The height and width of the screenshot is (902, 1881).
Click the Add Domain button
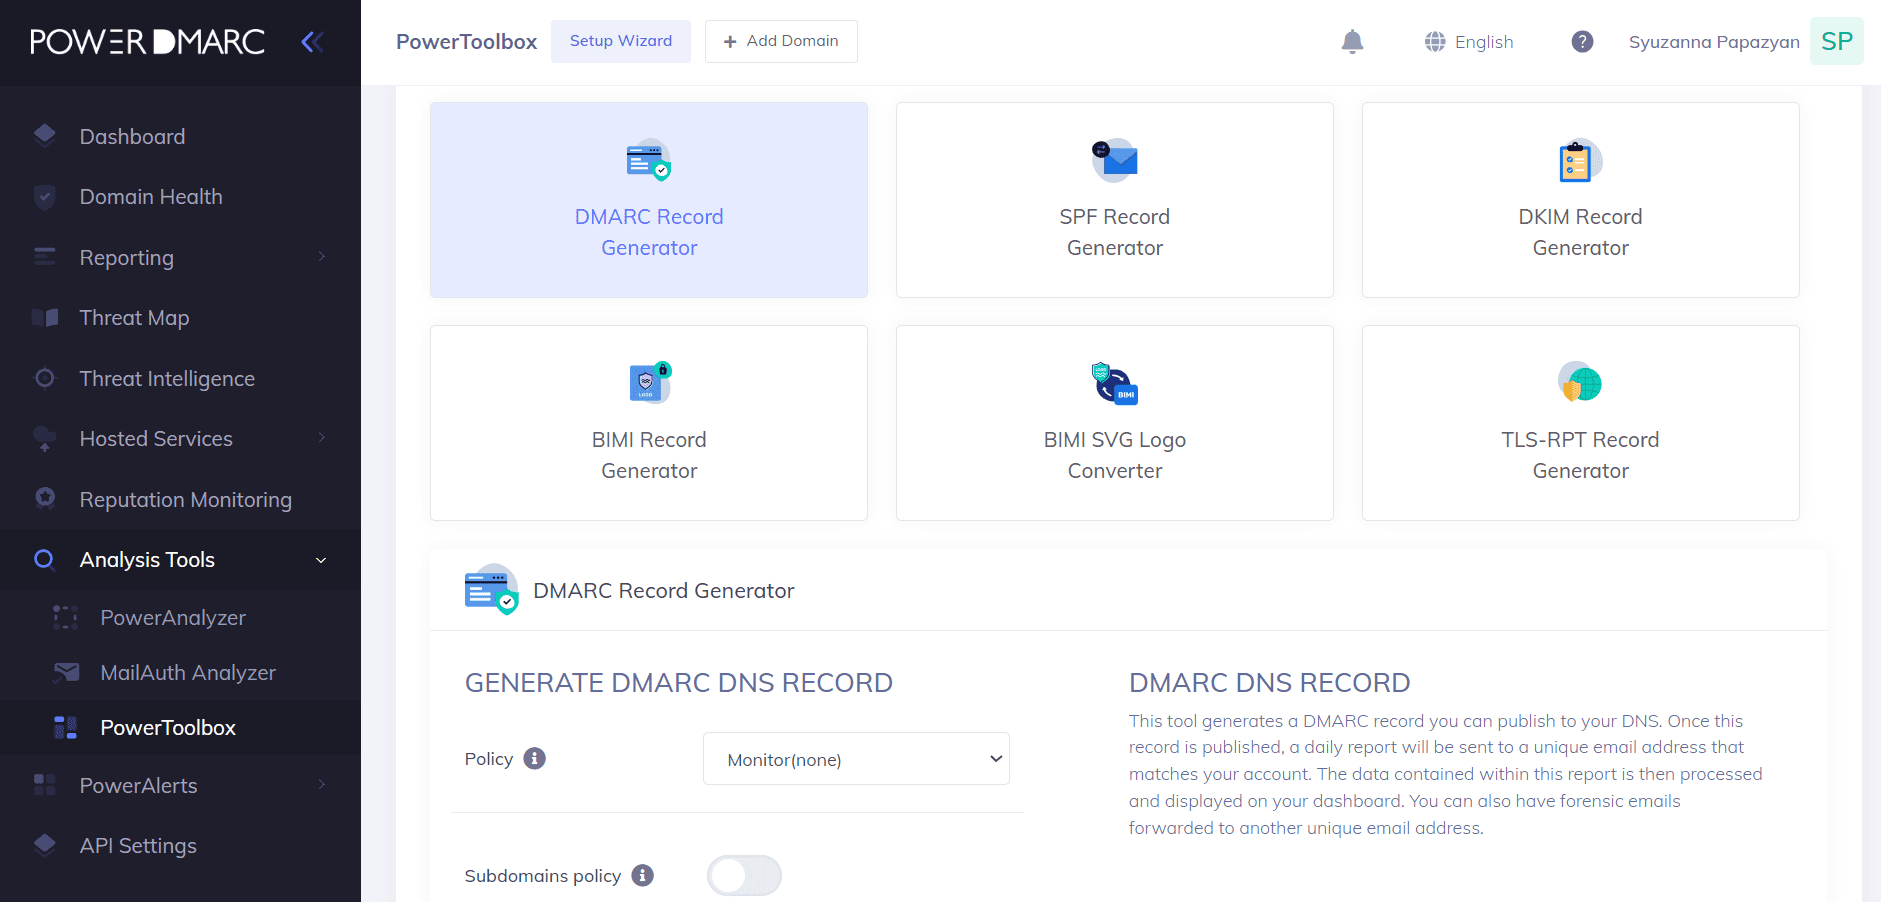point(781,41)
